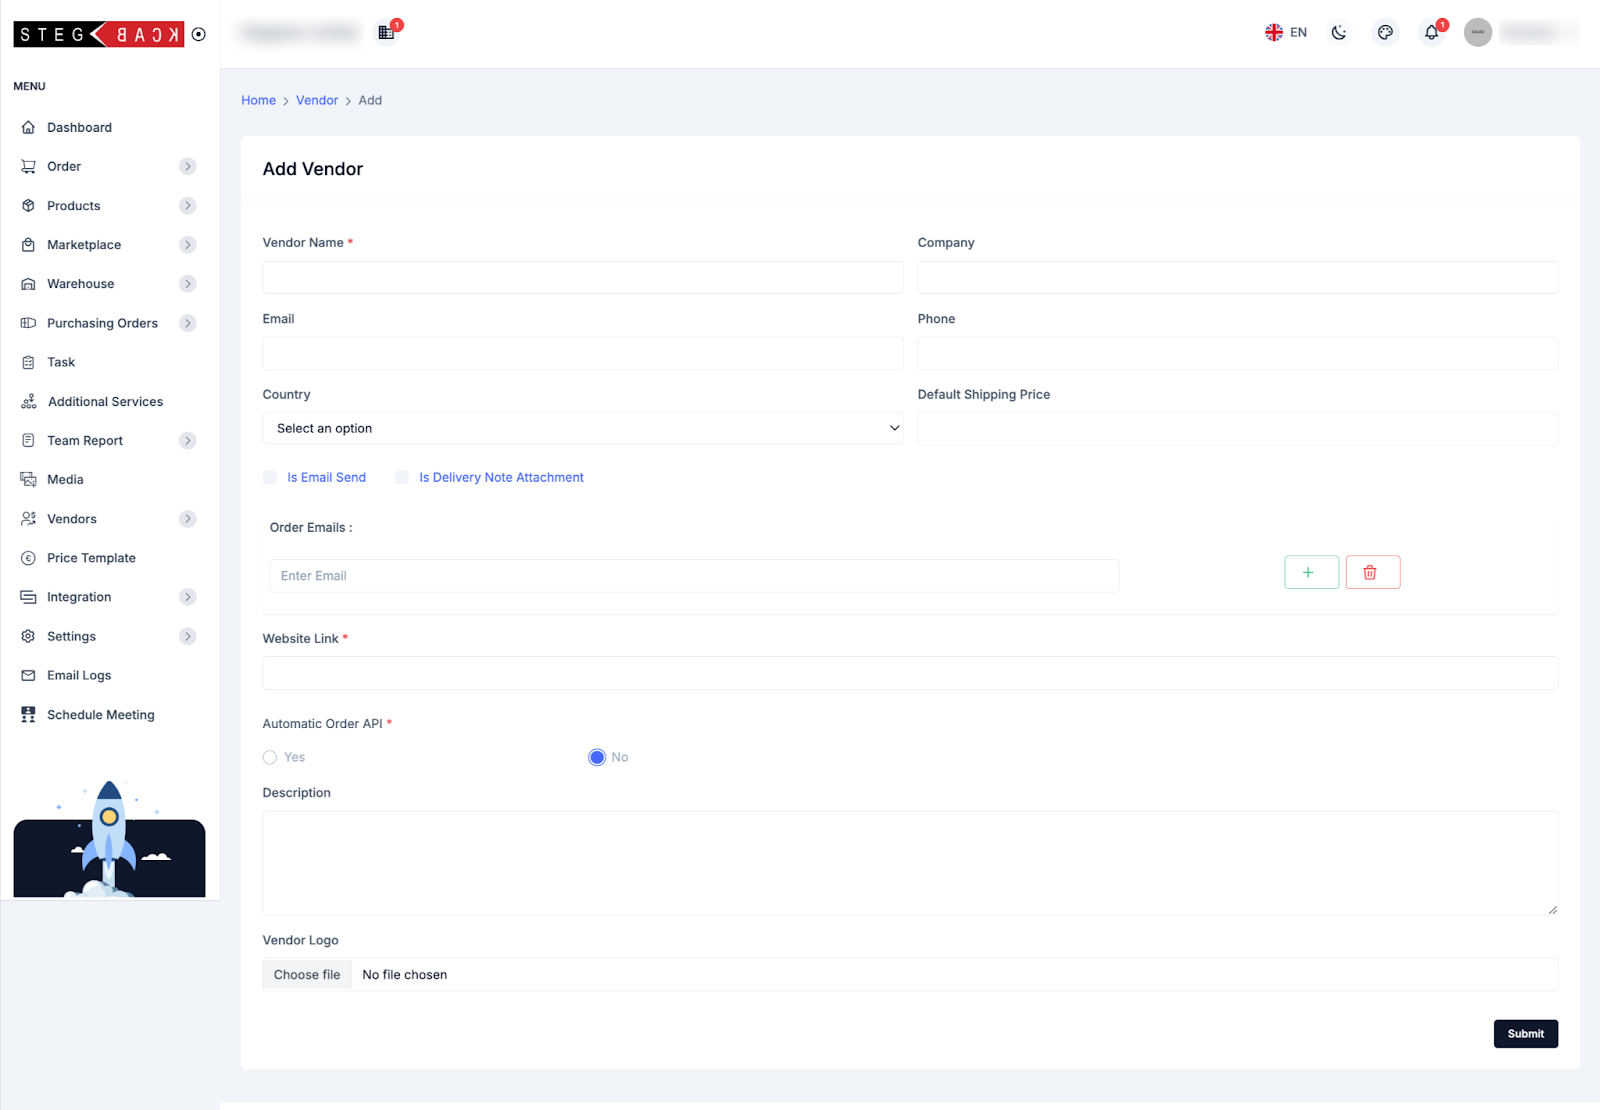The height and width of the screenshot is (1110, 1600).
Task: Click the Task clipboard icon
Action: click(28, 362)
